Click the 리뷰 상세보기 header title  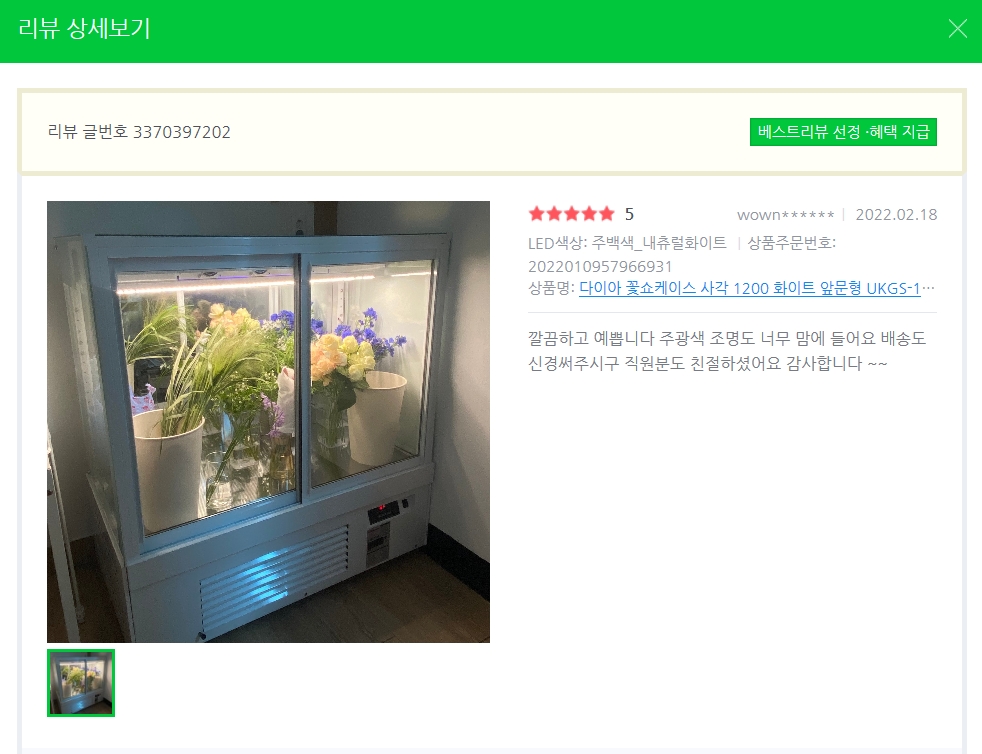pyautogui.click(x=85, y=29)
